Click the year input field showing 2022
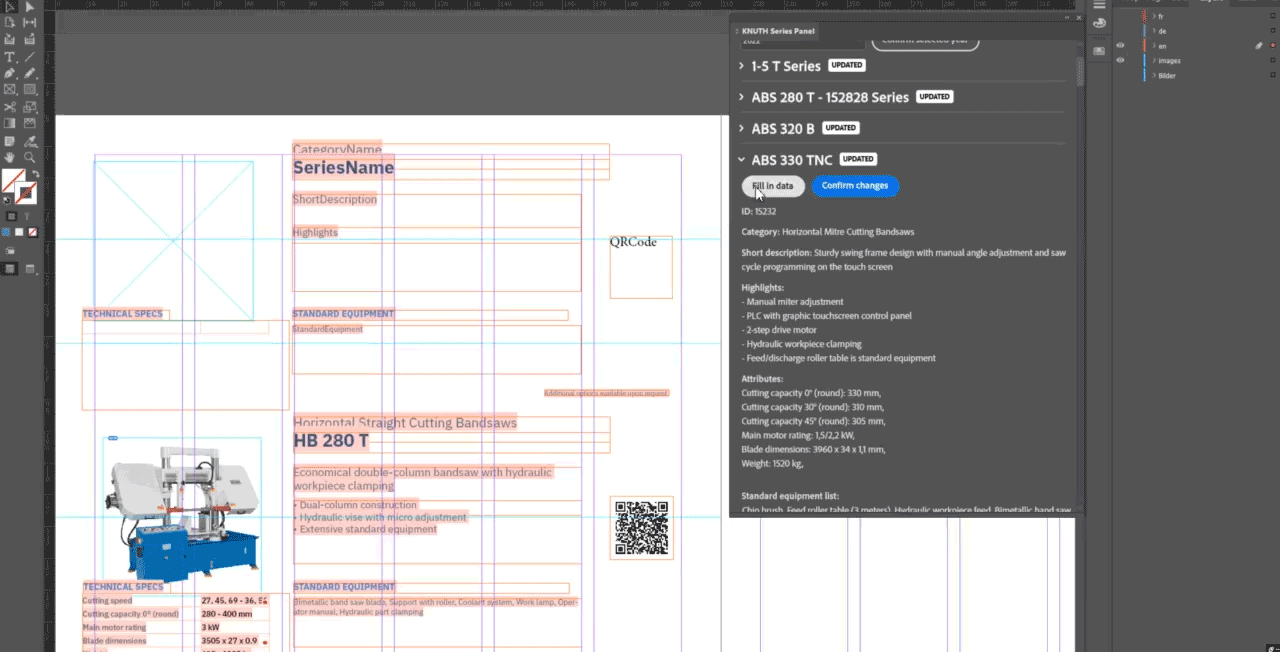Screen dimensions: 1280x652 [802, 43]
